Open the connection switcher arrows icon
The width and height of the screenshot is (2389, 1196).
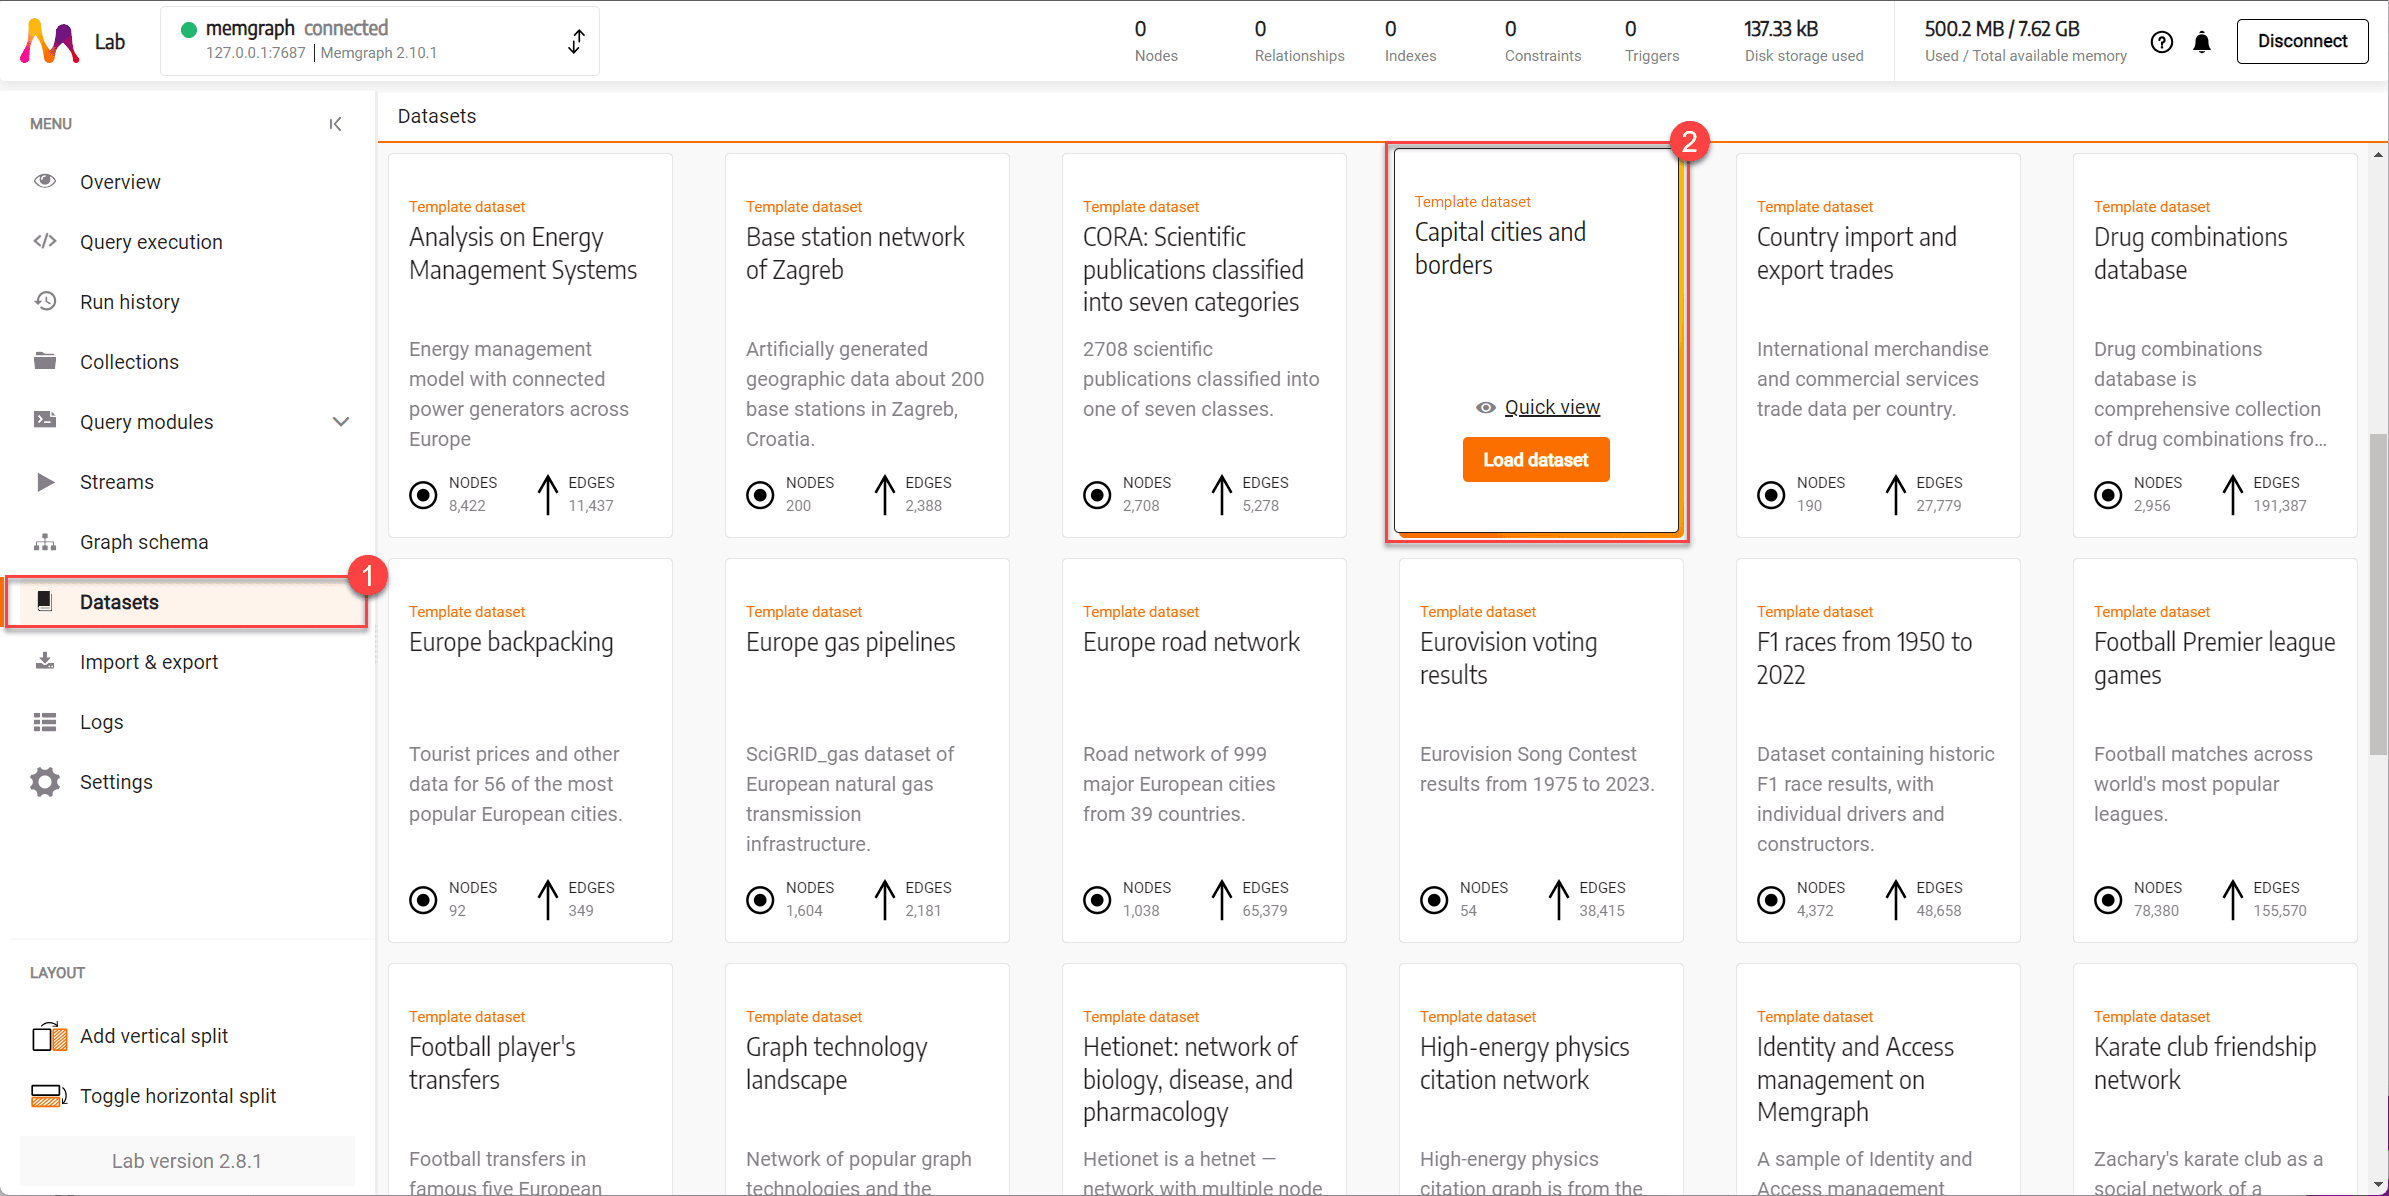(x=576, y=41)
